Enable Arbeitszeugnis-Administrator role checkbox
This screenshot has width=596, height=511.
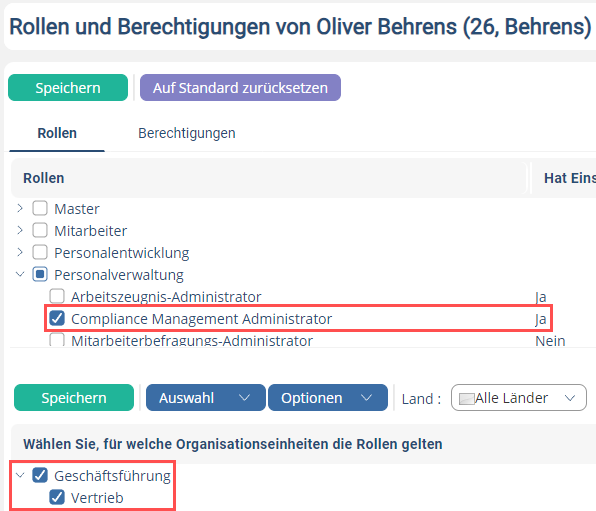coord(57,296)
